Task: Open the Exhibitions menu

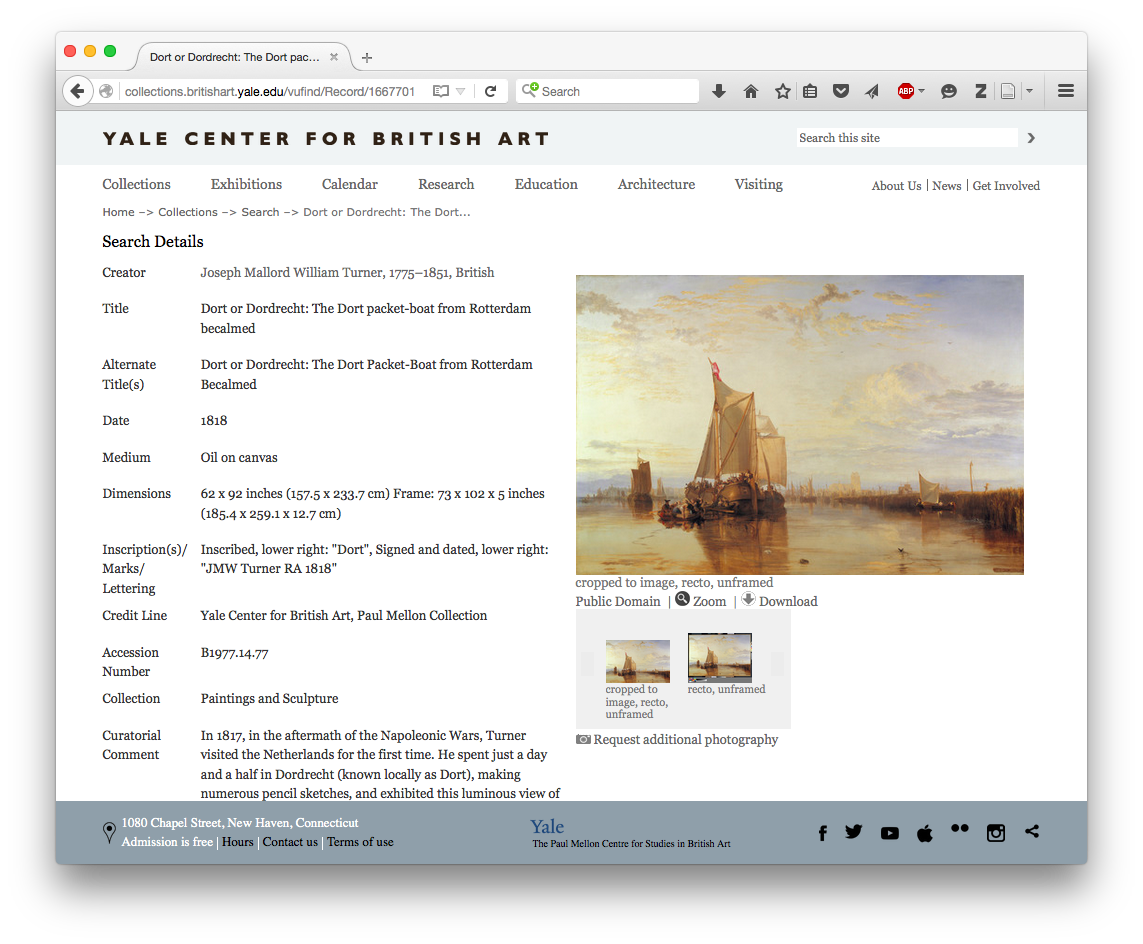Action: (246, 184)
